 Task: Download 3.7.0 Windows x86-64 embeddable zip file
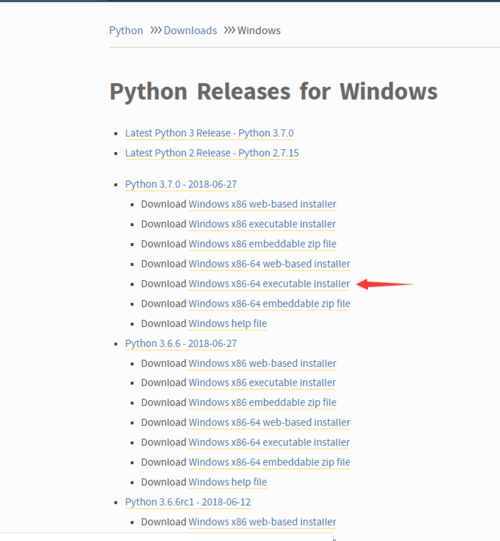point(269,304)
